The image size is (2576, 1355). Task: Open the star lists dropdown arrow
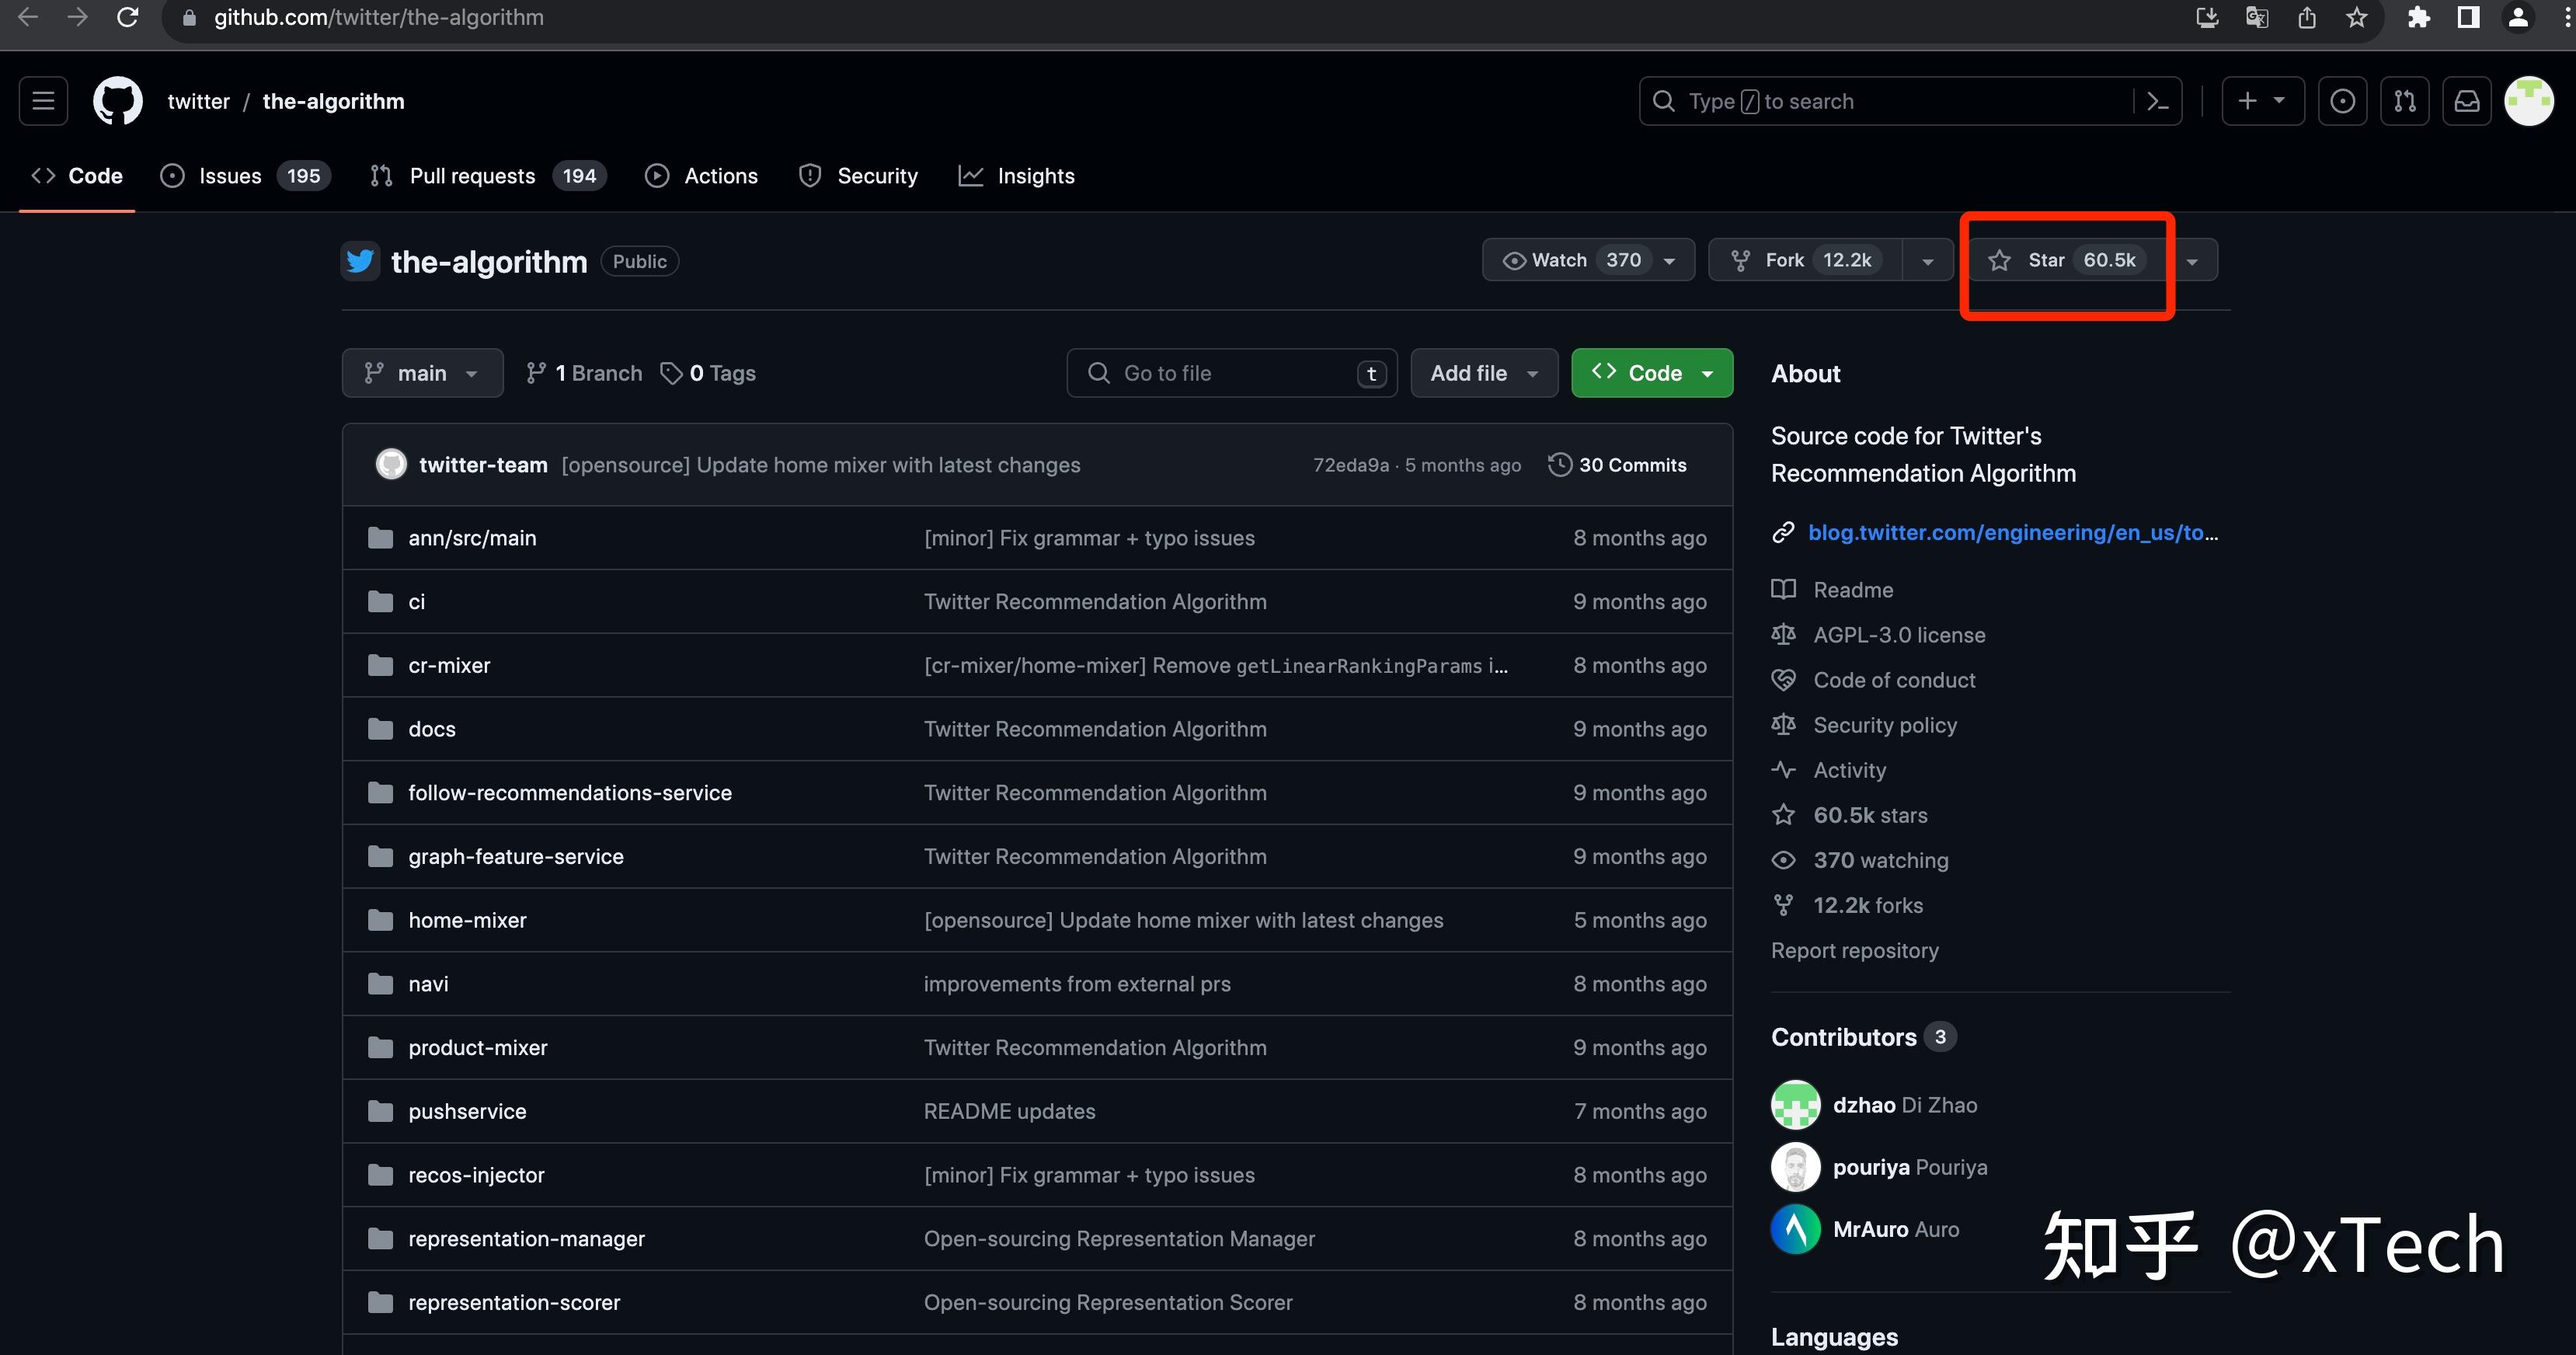tap(2192, 261)
